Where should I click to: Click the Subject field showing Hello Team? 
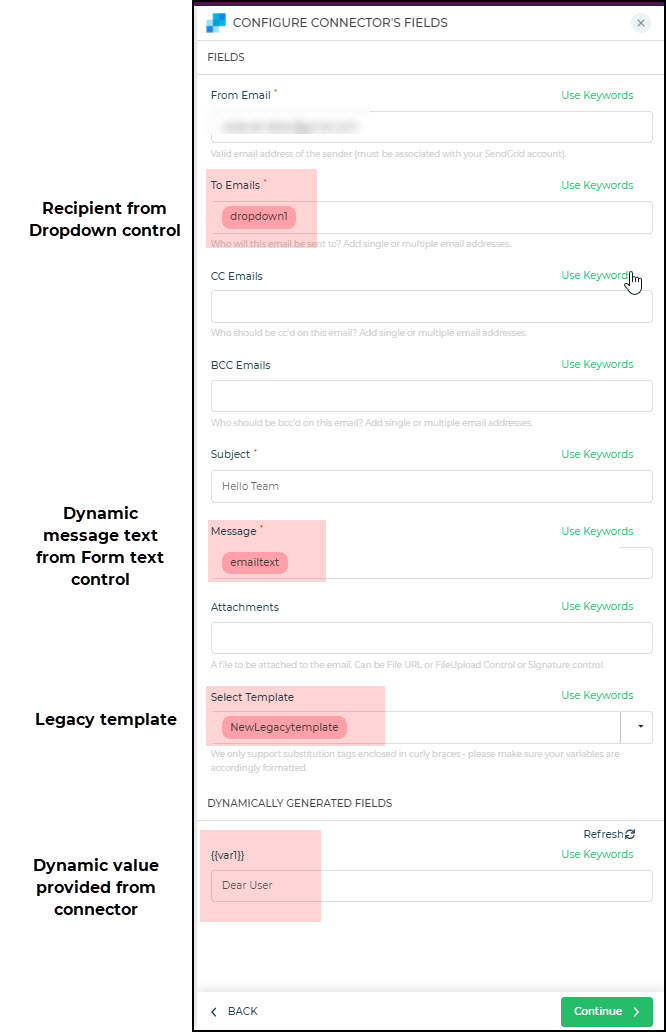pyautogui.click(x=430, y=486)
